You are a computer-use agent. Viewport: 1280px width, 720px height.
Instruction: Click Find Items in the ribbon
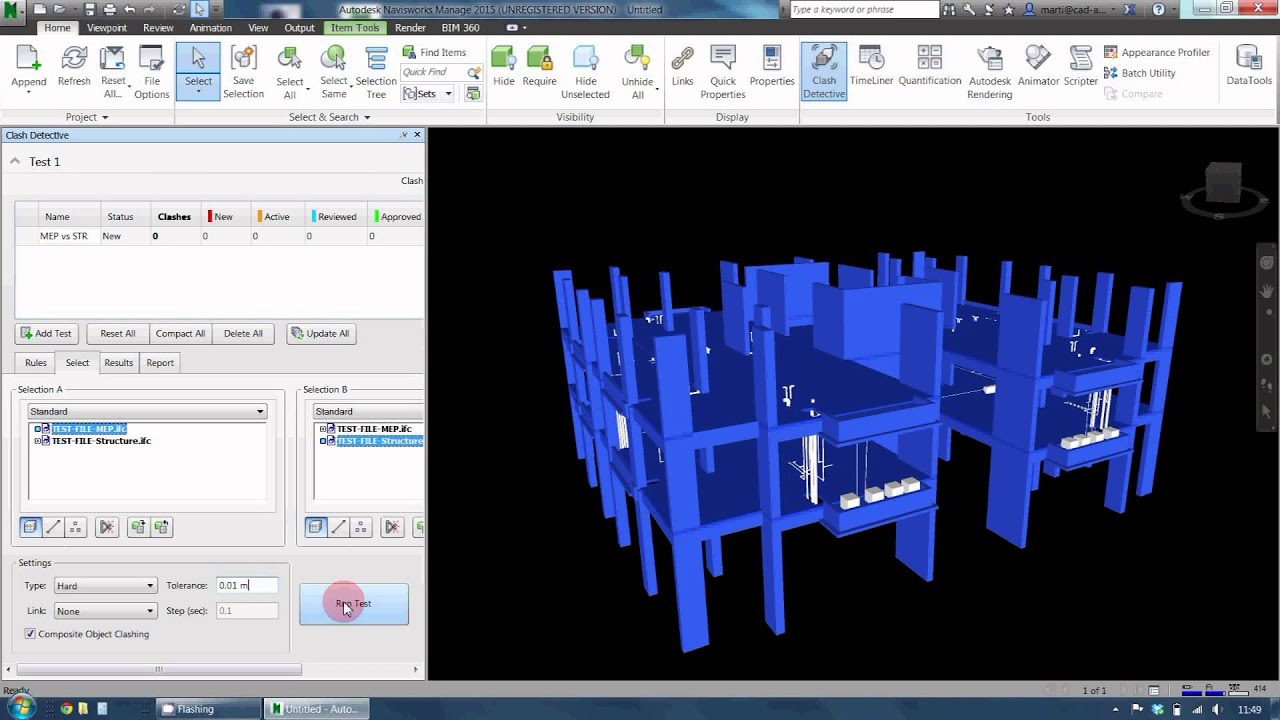tap(434, 52)
